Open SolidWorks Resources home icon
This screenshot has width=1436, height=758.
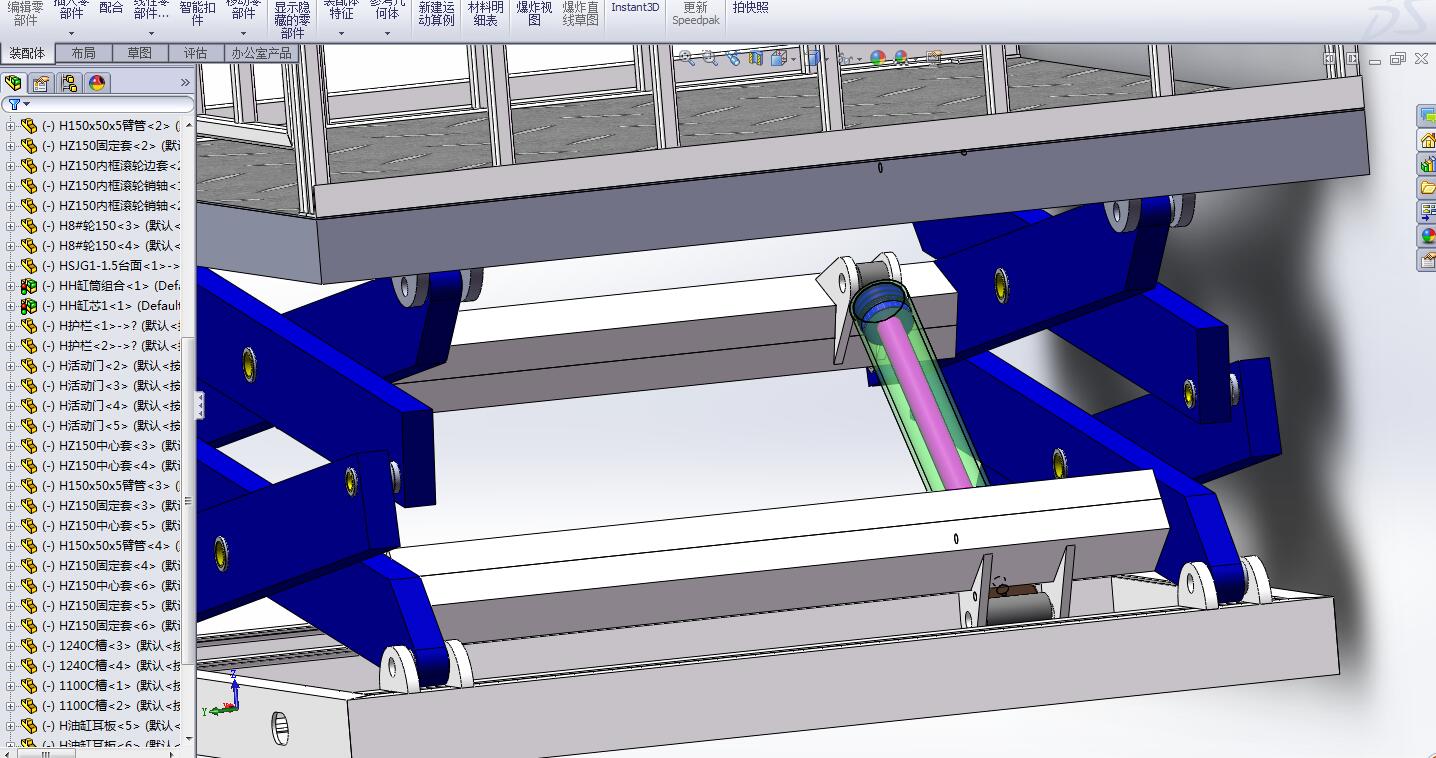coord(1428,140)
